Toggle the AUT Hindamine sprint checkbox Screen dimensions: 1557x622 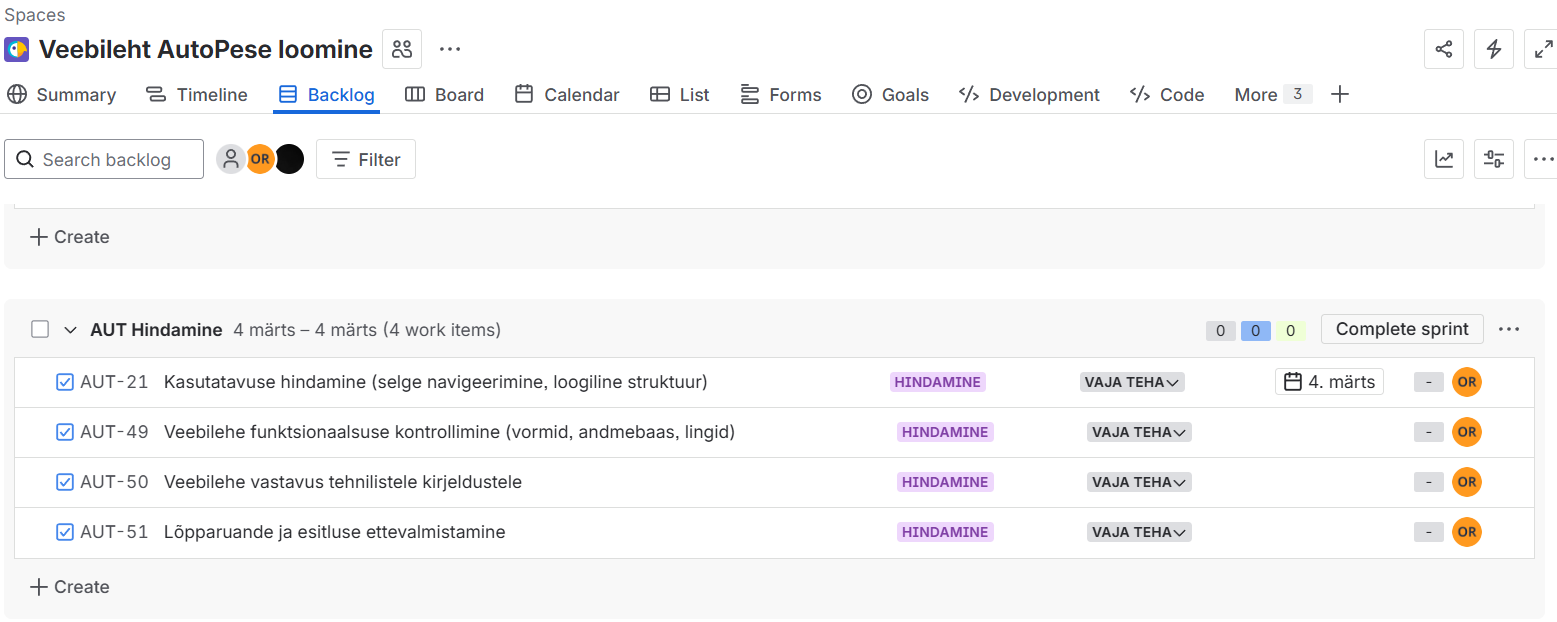(40, 329)
